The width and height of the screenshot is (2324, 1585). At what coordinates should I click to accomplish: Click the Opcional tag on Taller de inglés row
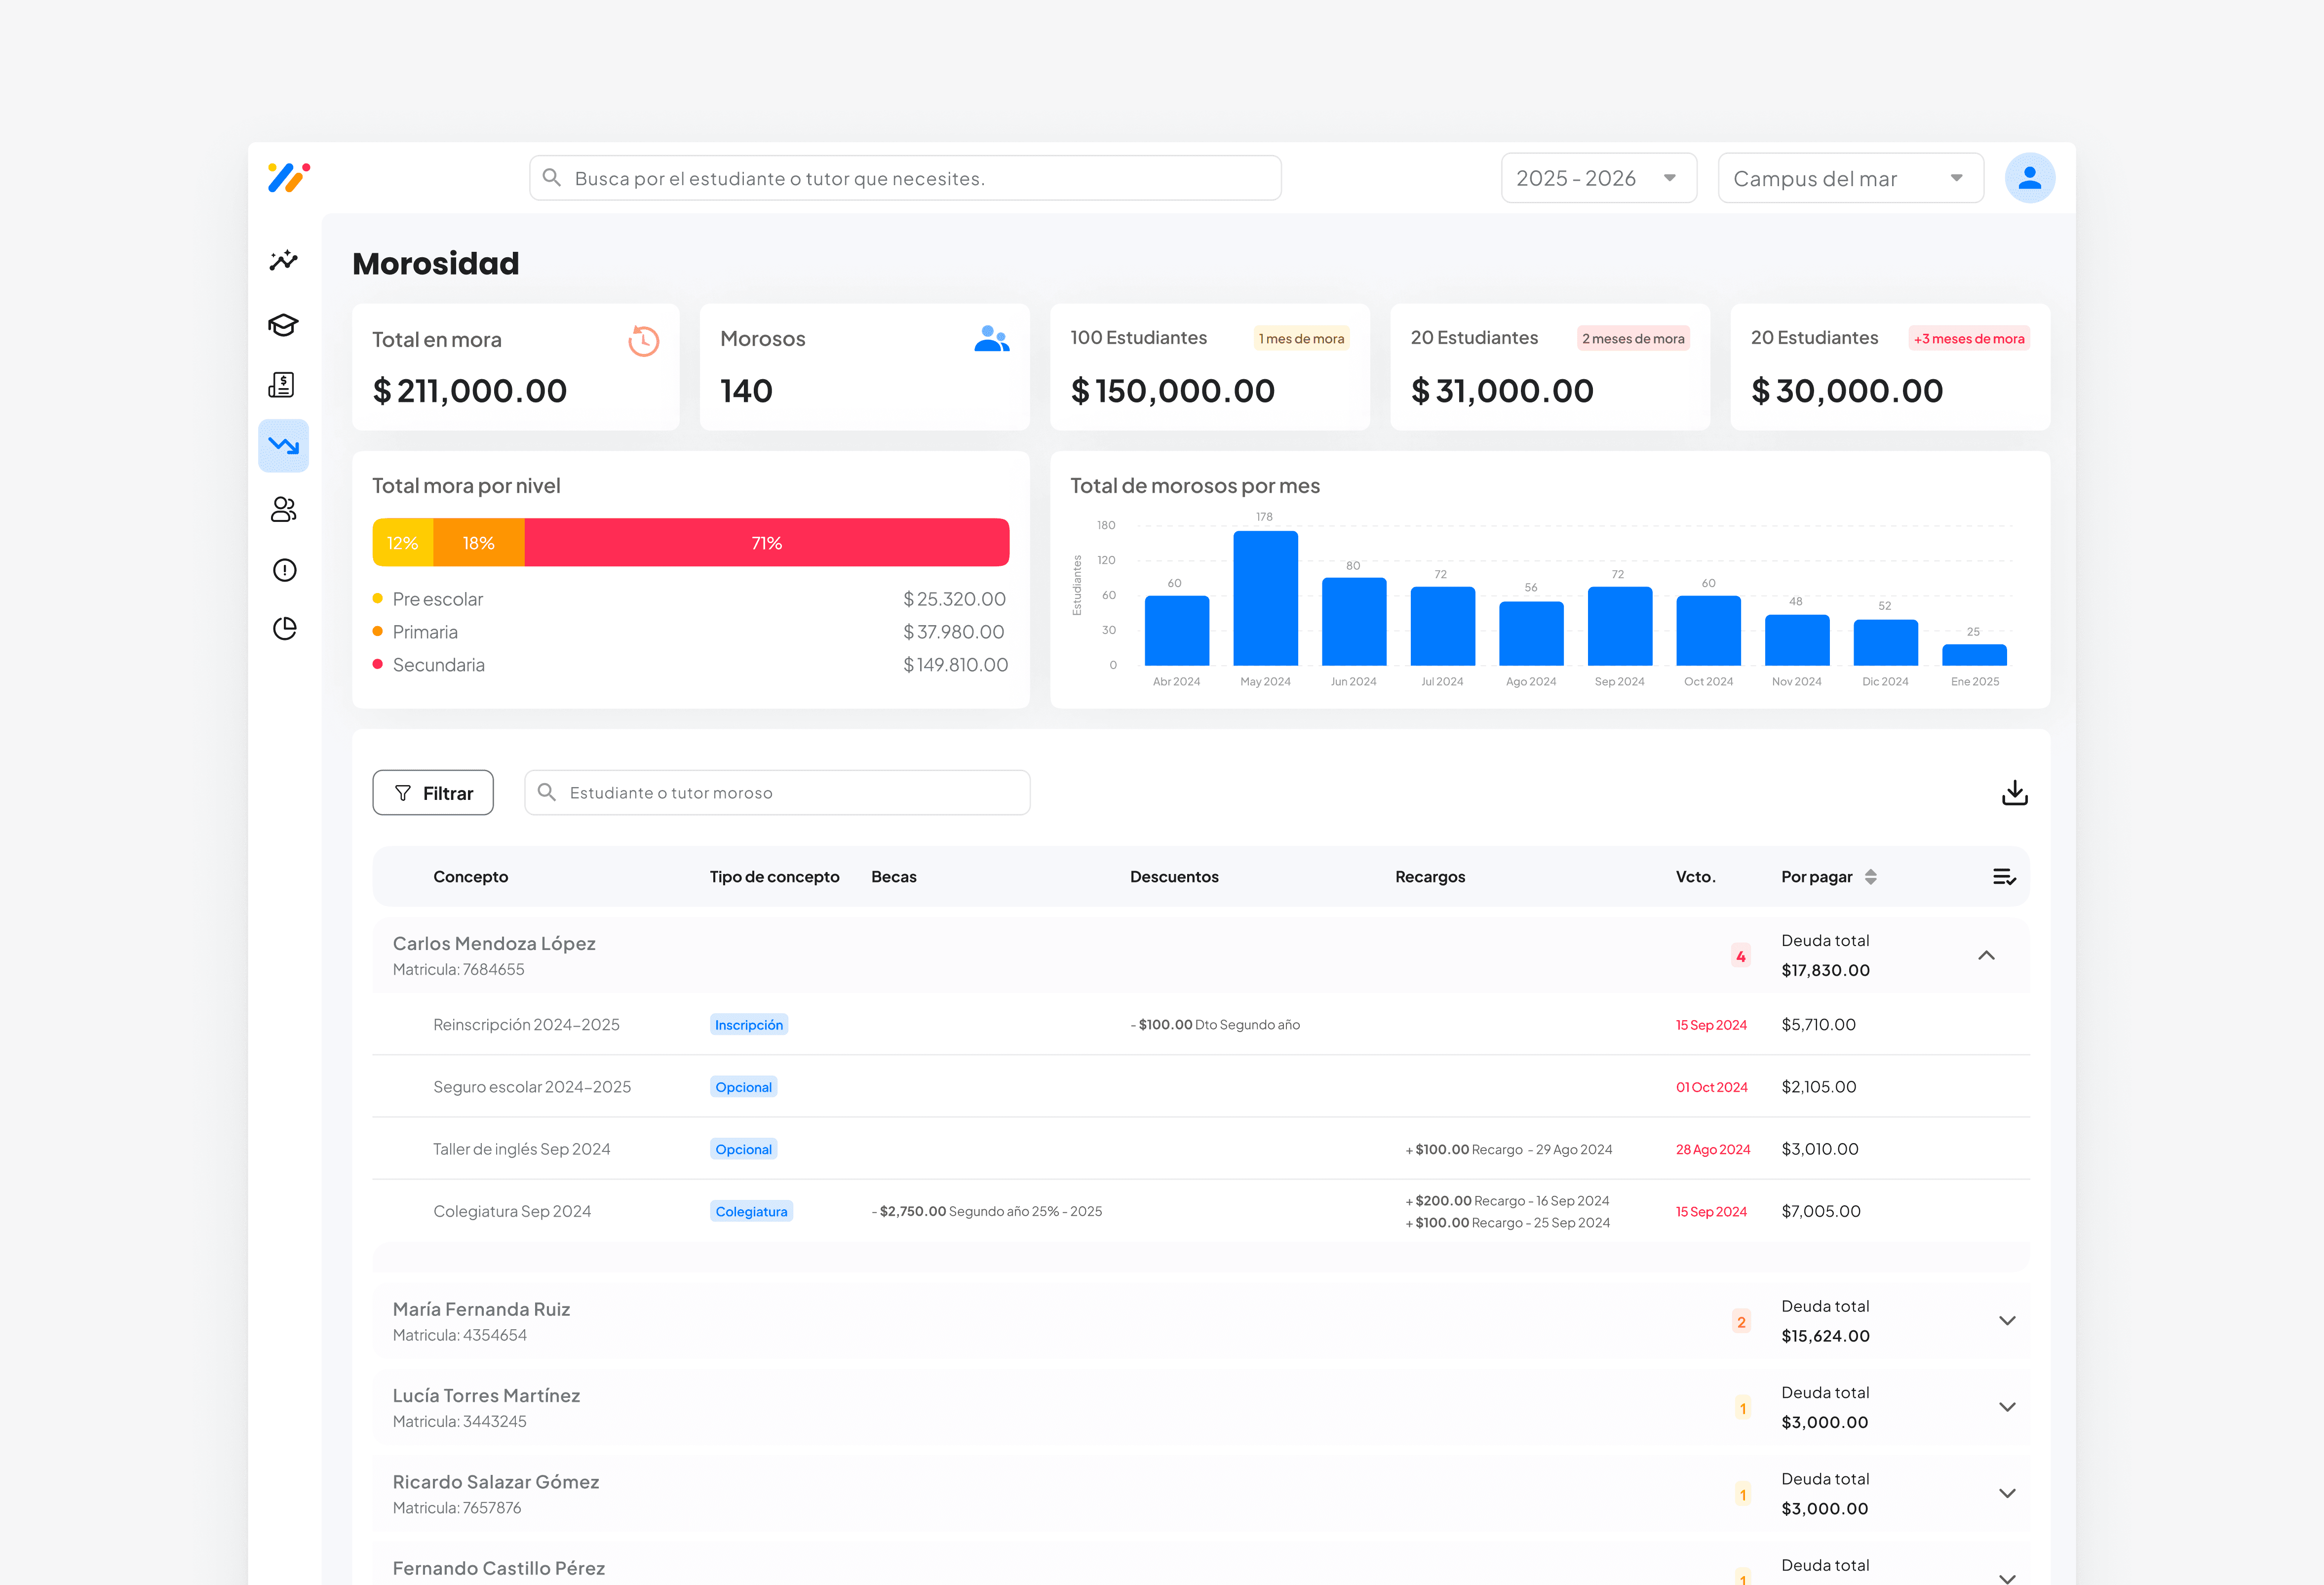click(743, 1149)
